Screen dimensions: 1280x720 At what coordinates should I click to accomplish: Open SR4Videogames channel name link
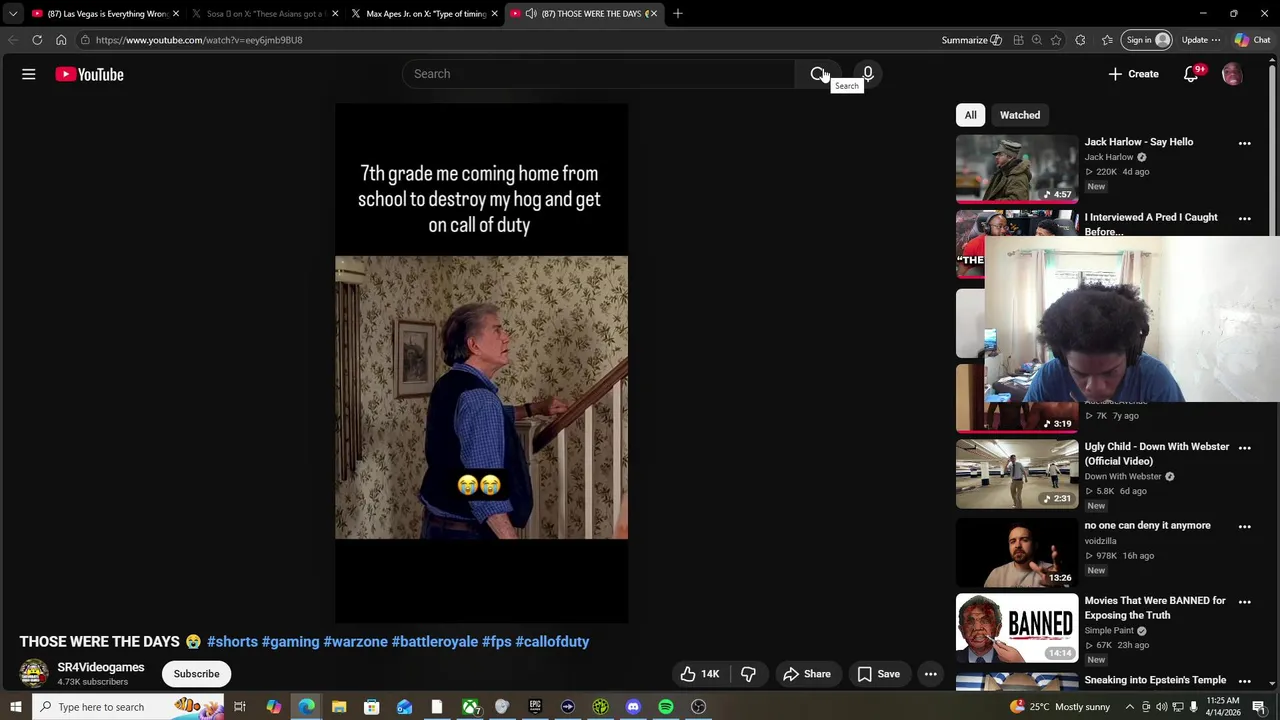pyautogui.click(x=101, y=667)
